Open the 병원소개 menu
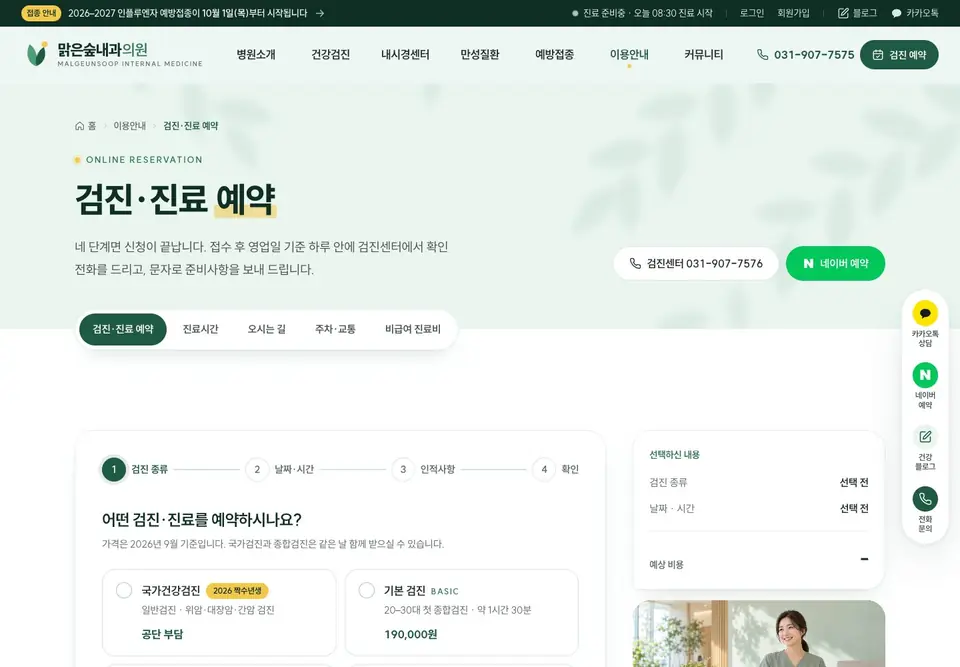The image size is (960, 667). [256, 55]
